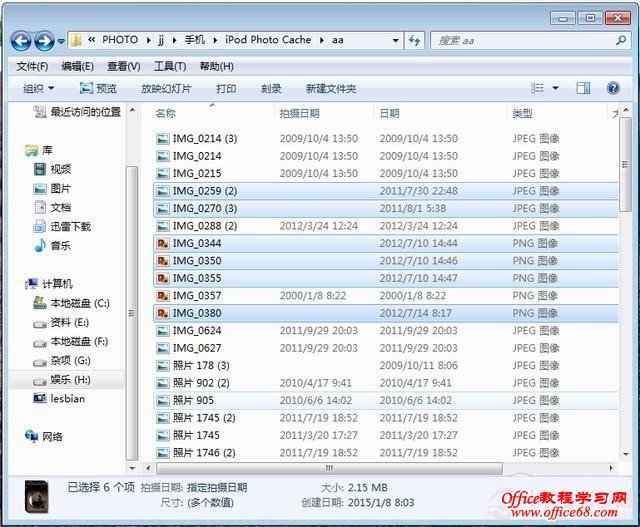
Task: Click the search magnifier icon
Action: click(621, 40)
